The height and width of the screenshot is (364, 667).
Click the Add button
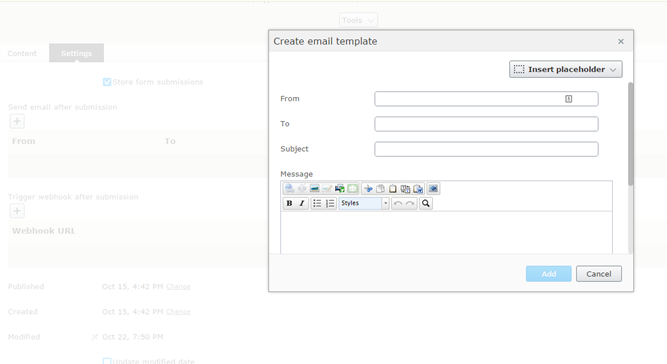click(548, 274)
